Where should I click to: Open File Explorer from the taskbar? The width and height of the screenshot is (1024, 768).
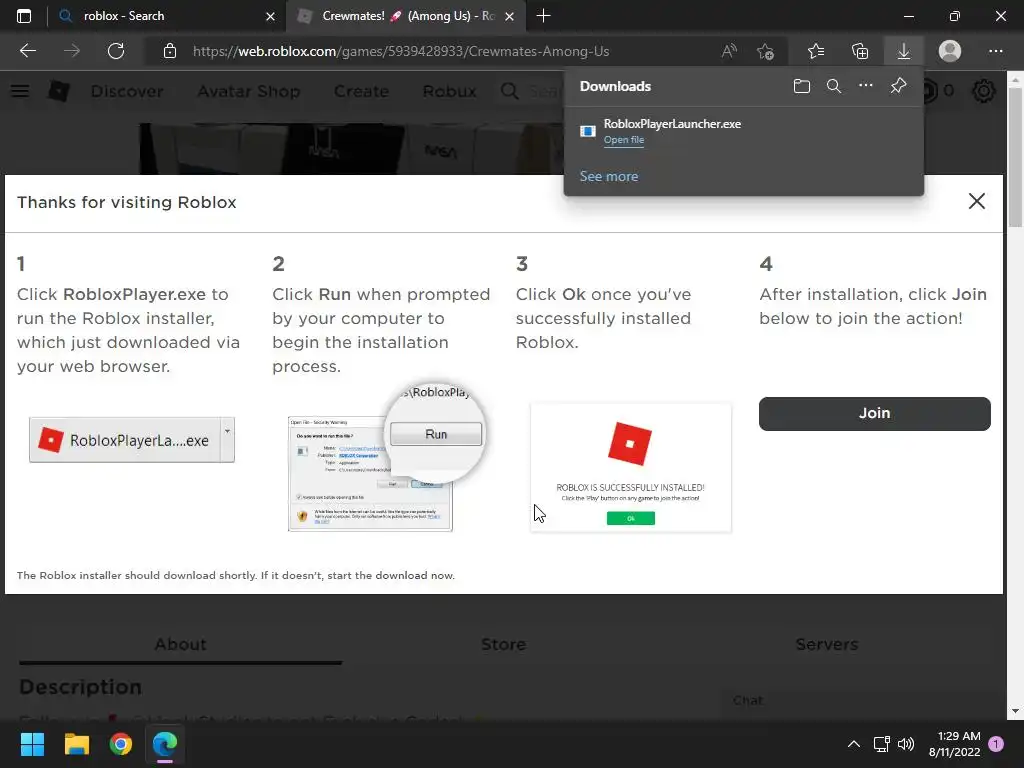(76, 744)
